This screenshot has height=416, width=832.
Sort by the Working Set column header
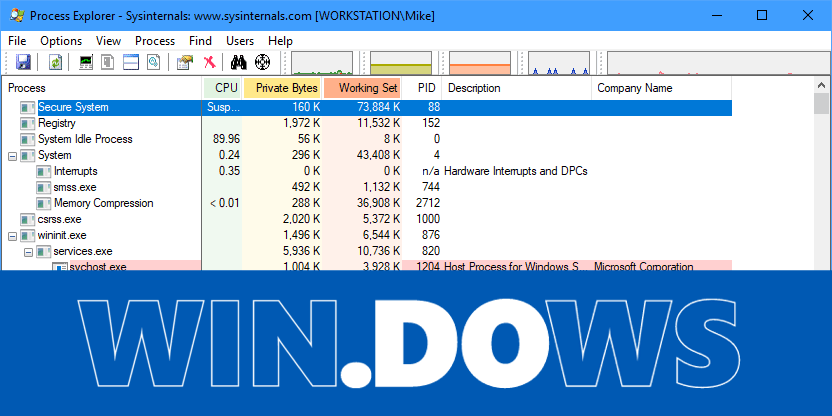tap(362, 88)
